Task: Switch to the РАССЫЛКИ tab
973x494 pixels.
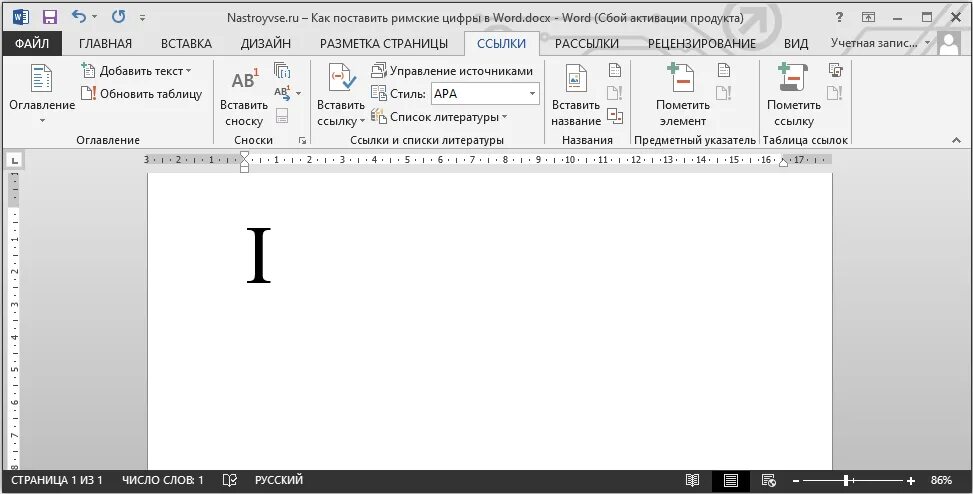Action: click(586, 43)
